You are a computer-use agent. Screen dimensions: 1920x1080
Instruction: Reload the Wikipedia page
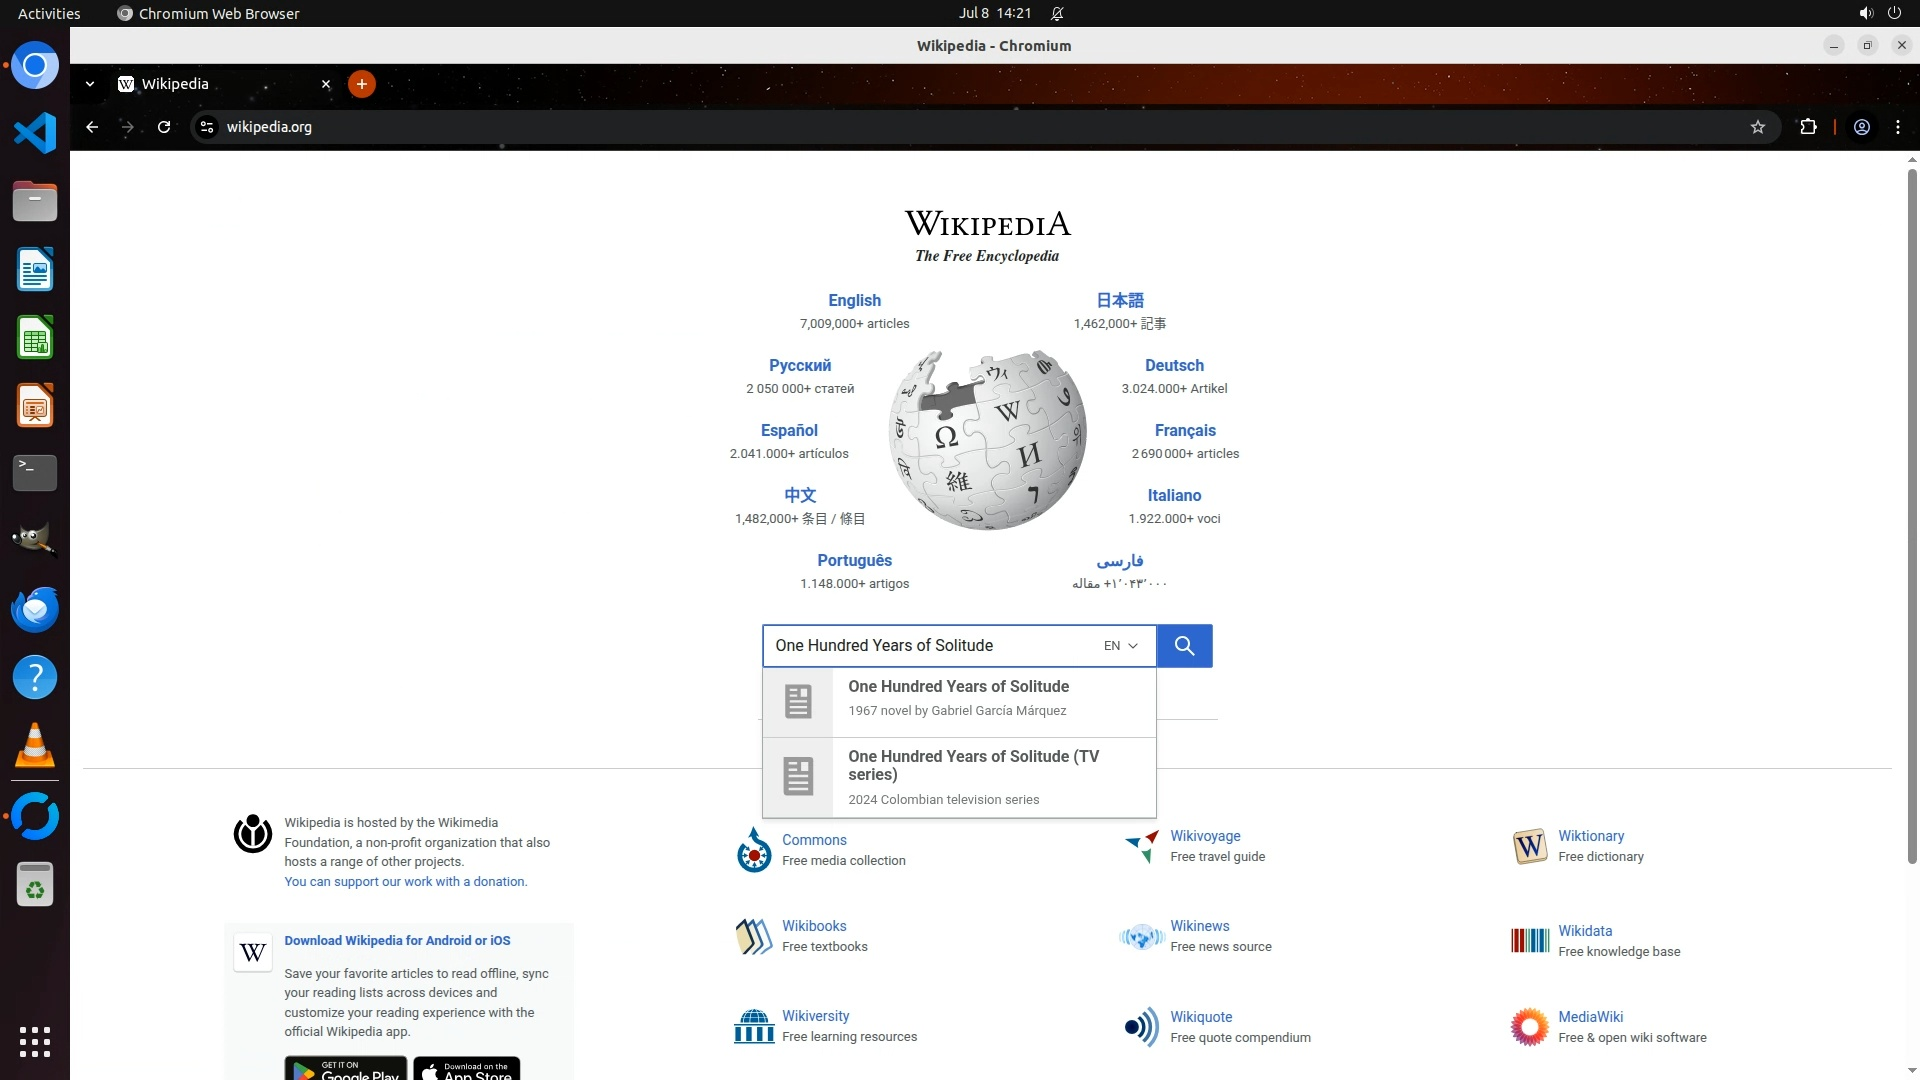pos(164,127)
